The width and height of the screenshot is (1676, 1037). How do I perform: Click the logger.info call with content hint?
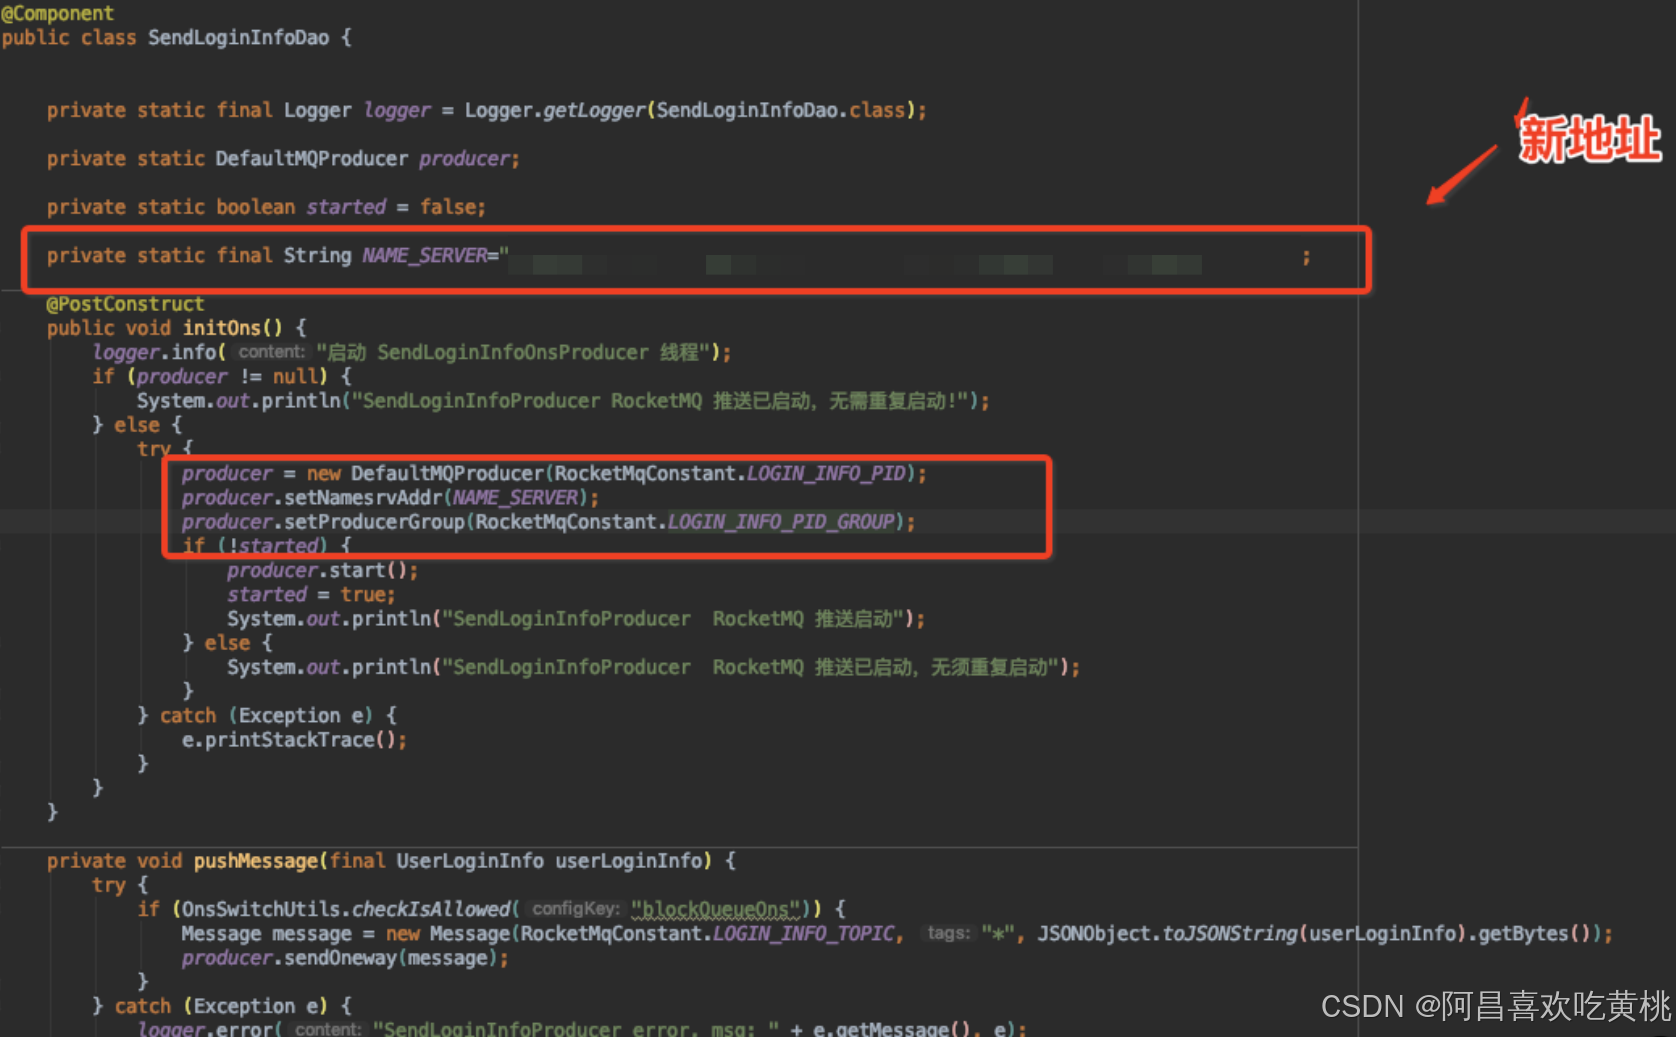point(412,352)
